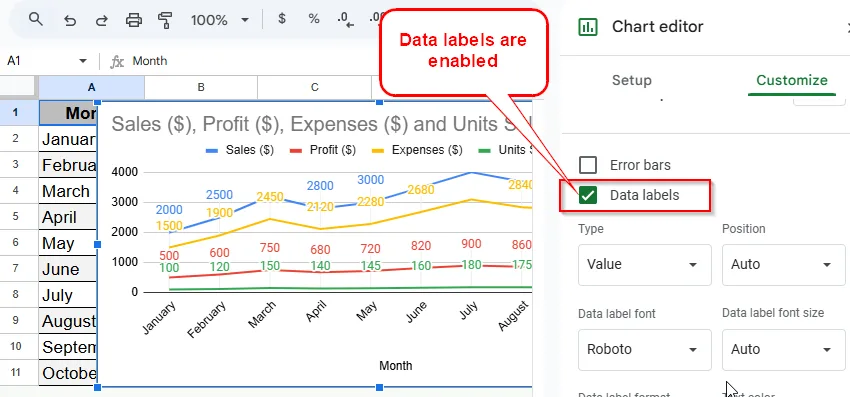Apply currency format with dollar icon
850x397 pixels.
tap(281, 18)
